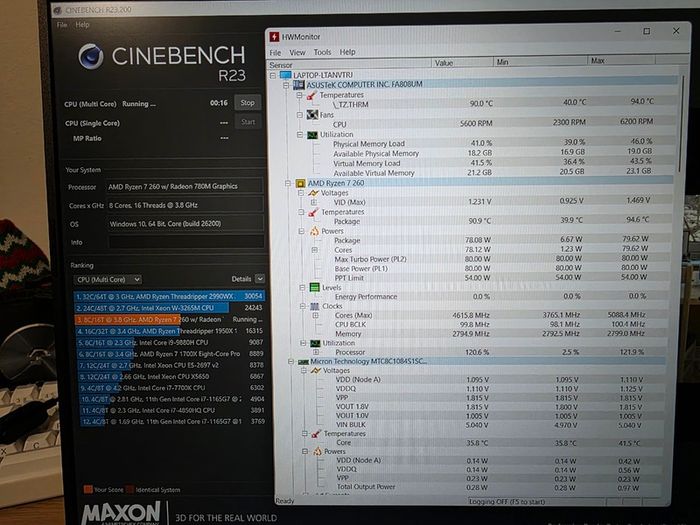Click the Value column header
Viewport: 700px width, 525px height.
pyautogui.click(x=463, y=62)
